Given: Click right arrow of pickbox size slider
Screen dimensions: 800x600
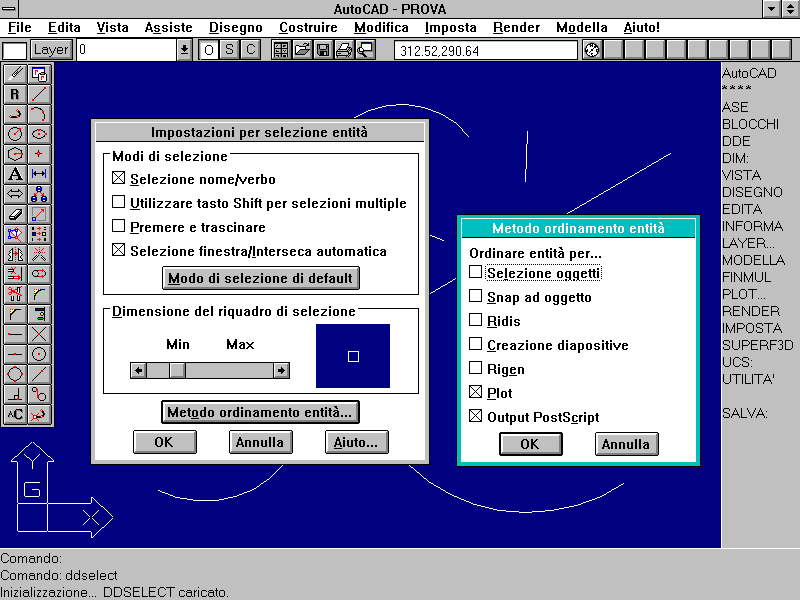Looking at the screenshot, I should 281,370.
